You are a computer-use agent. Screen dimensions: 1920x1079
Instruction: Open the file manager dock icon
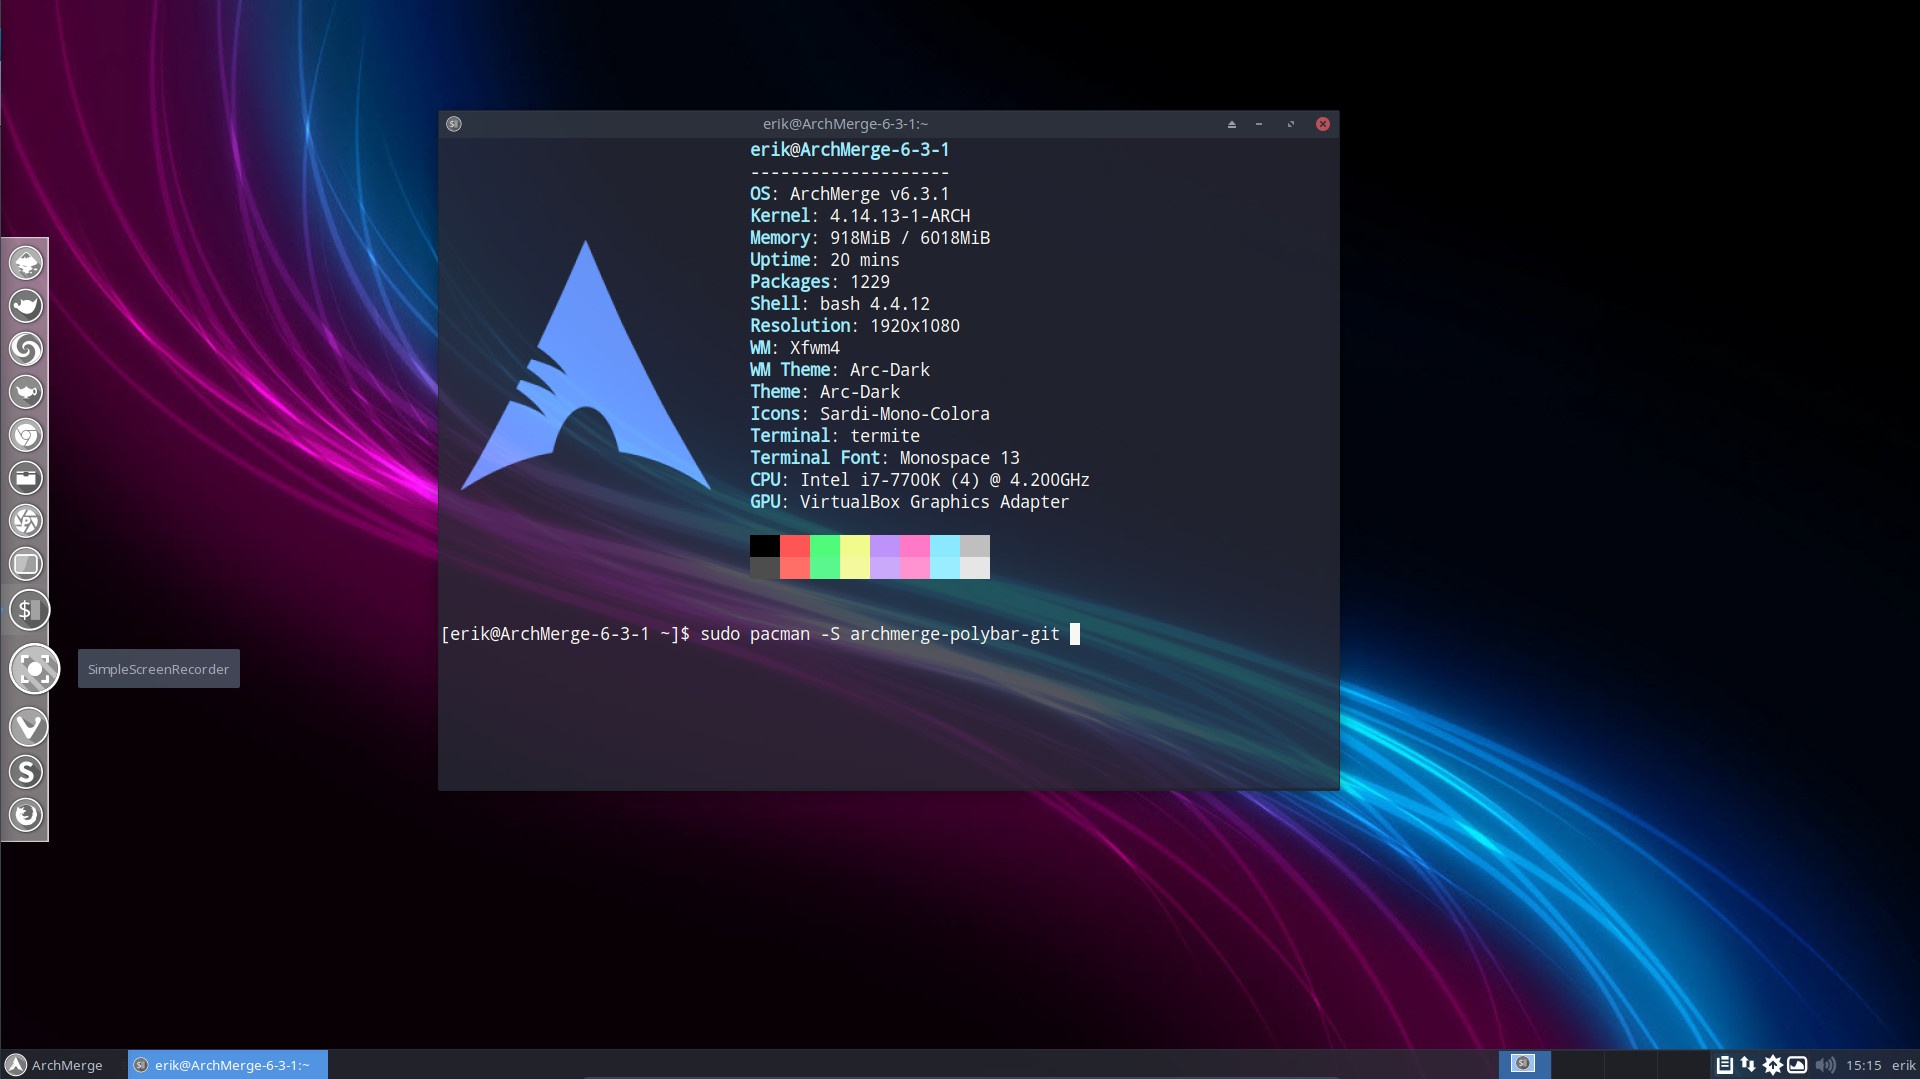tap(26, 478)
